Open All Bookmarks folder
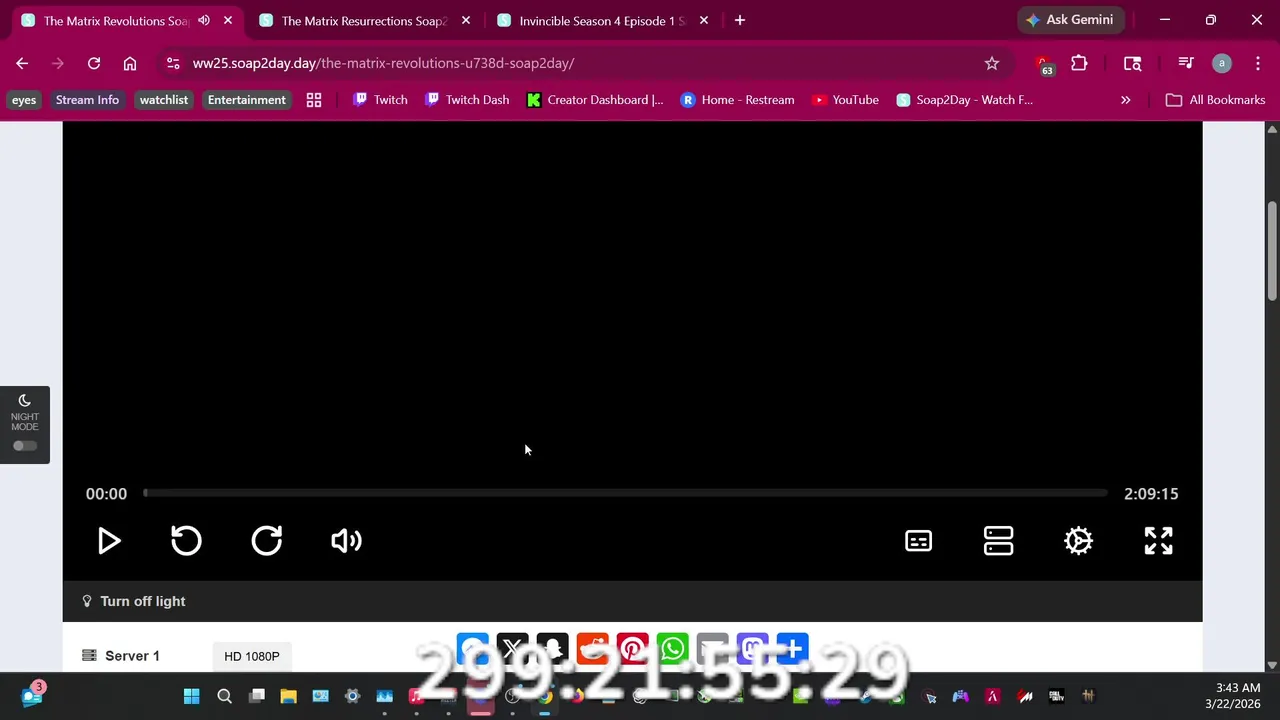Screen dimensions: 1280x720 point(1215,100)
